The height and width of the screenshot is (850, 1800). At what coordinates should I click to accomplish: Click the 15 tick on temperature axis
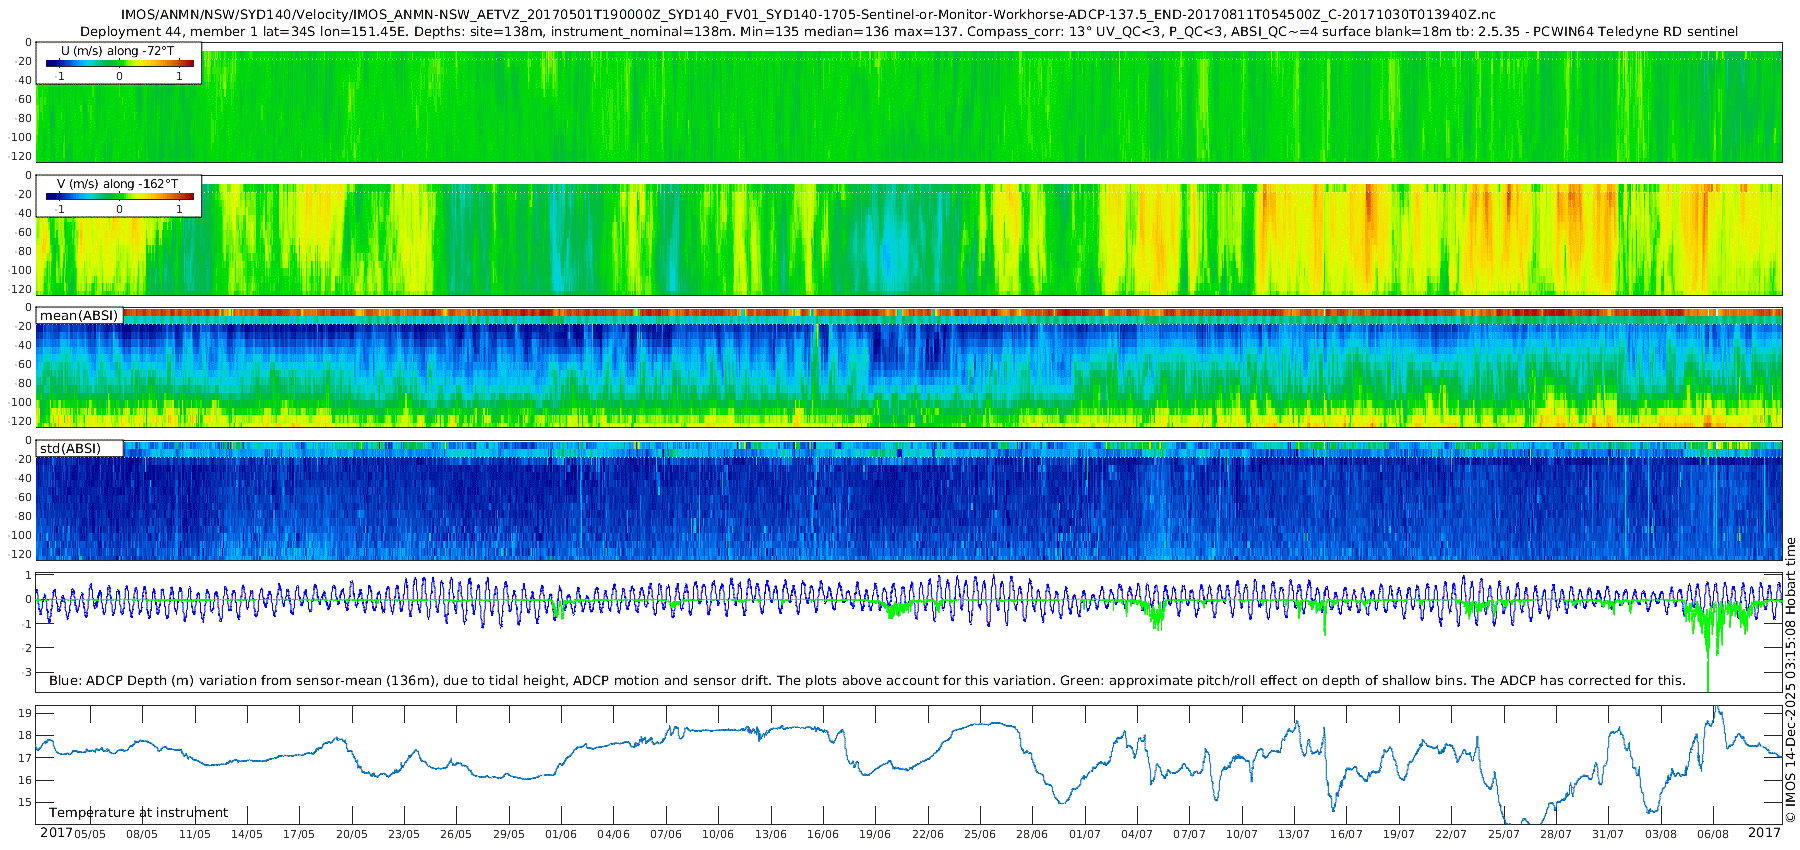click(25, 802)
